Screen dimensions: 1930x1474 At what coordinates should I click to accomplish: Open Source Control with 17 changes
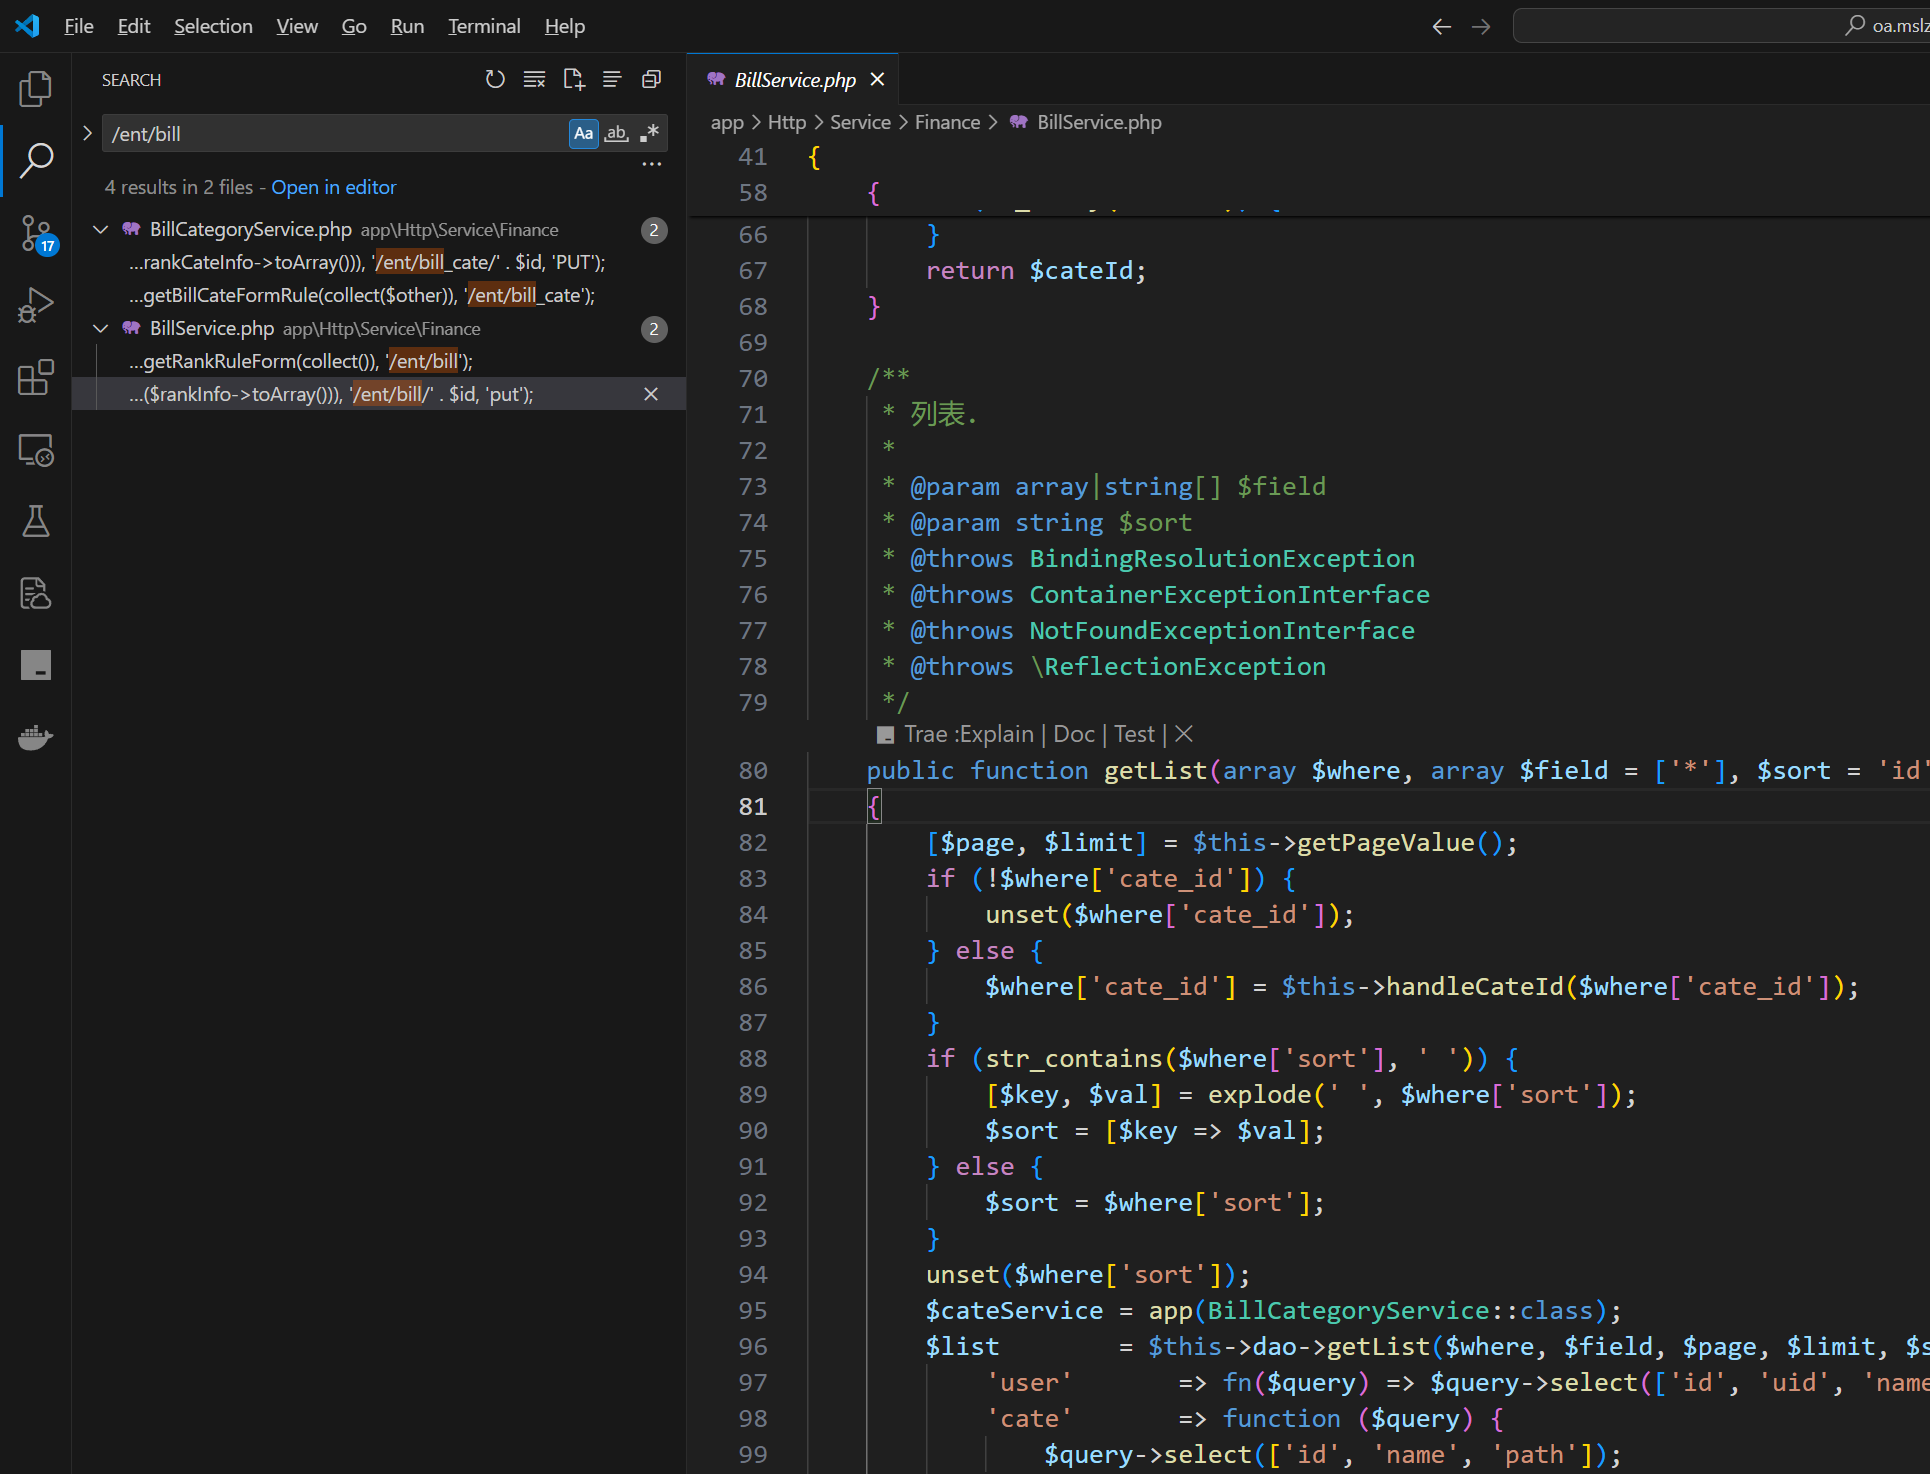pos(37,234)
